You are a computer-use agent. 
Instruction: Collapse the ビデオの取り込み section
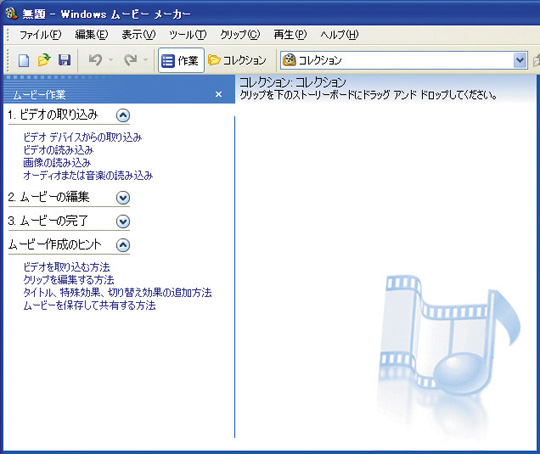click(123, 115)
